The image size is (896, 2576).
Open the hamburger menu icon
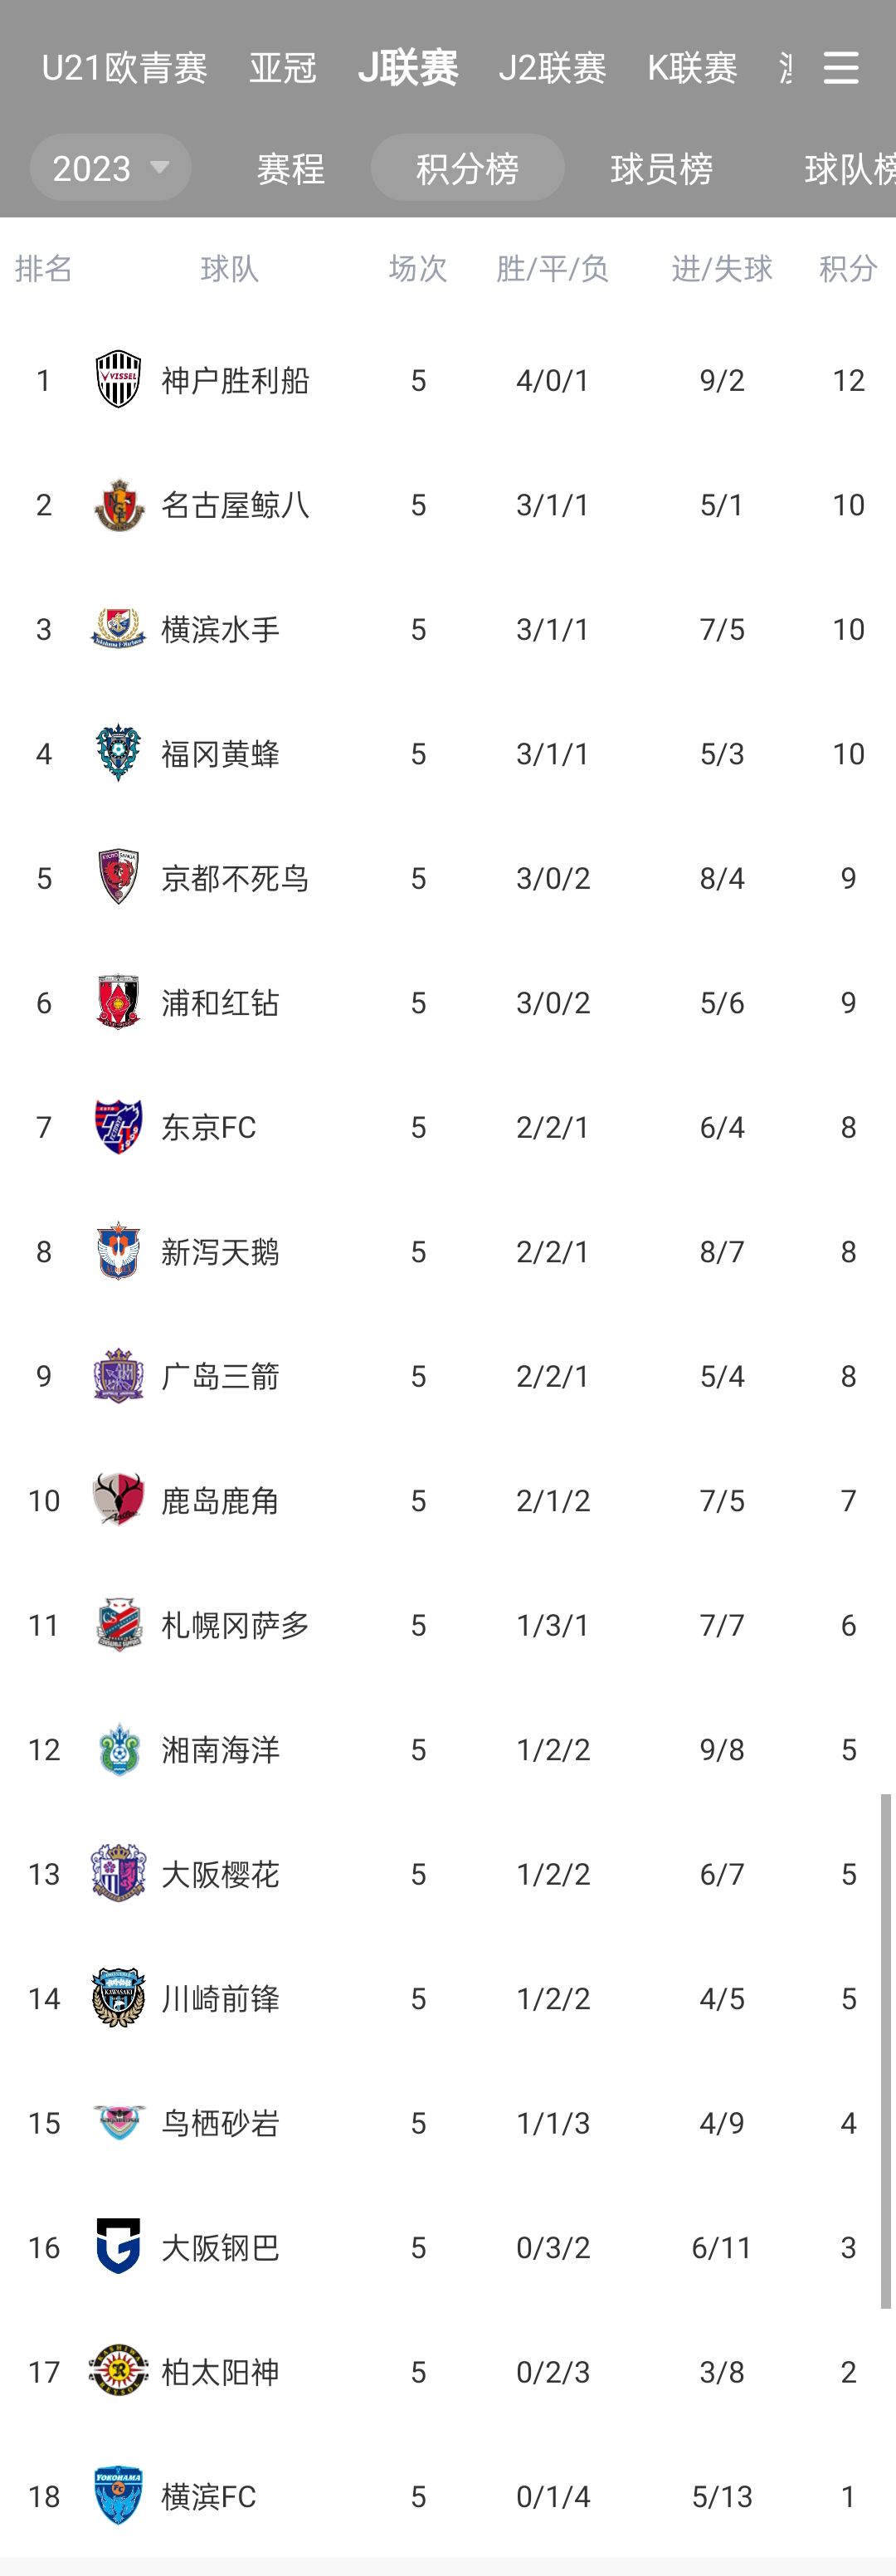(x=840, y=68)
